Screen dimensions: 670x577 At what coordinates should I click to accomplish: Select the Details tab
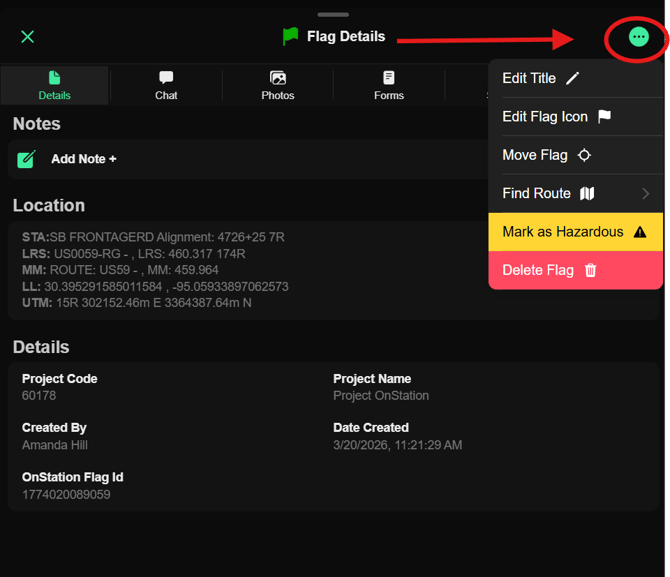coord(55,85)
